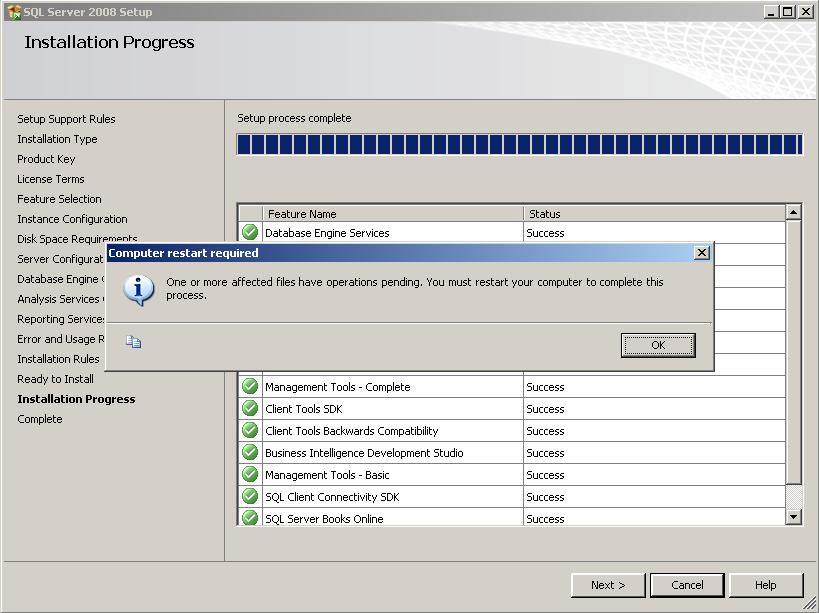This screenshot has width=819, height=613.
Task: Click the Next > button
Action: (608, 585)
